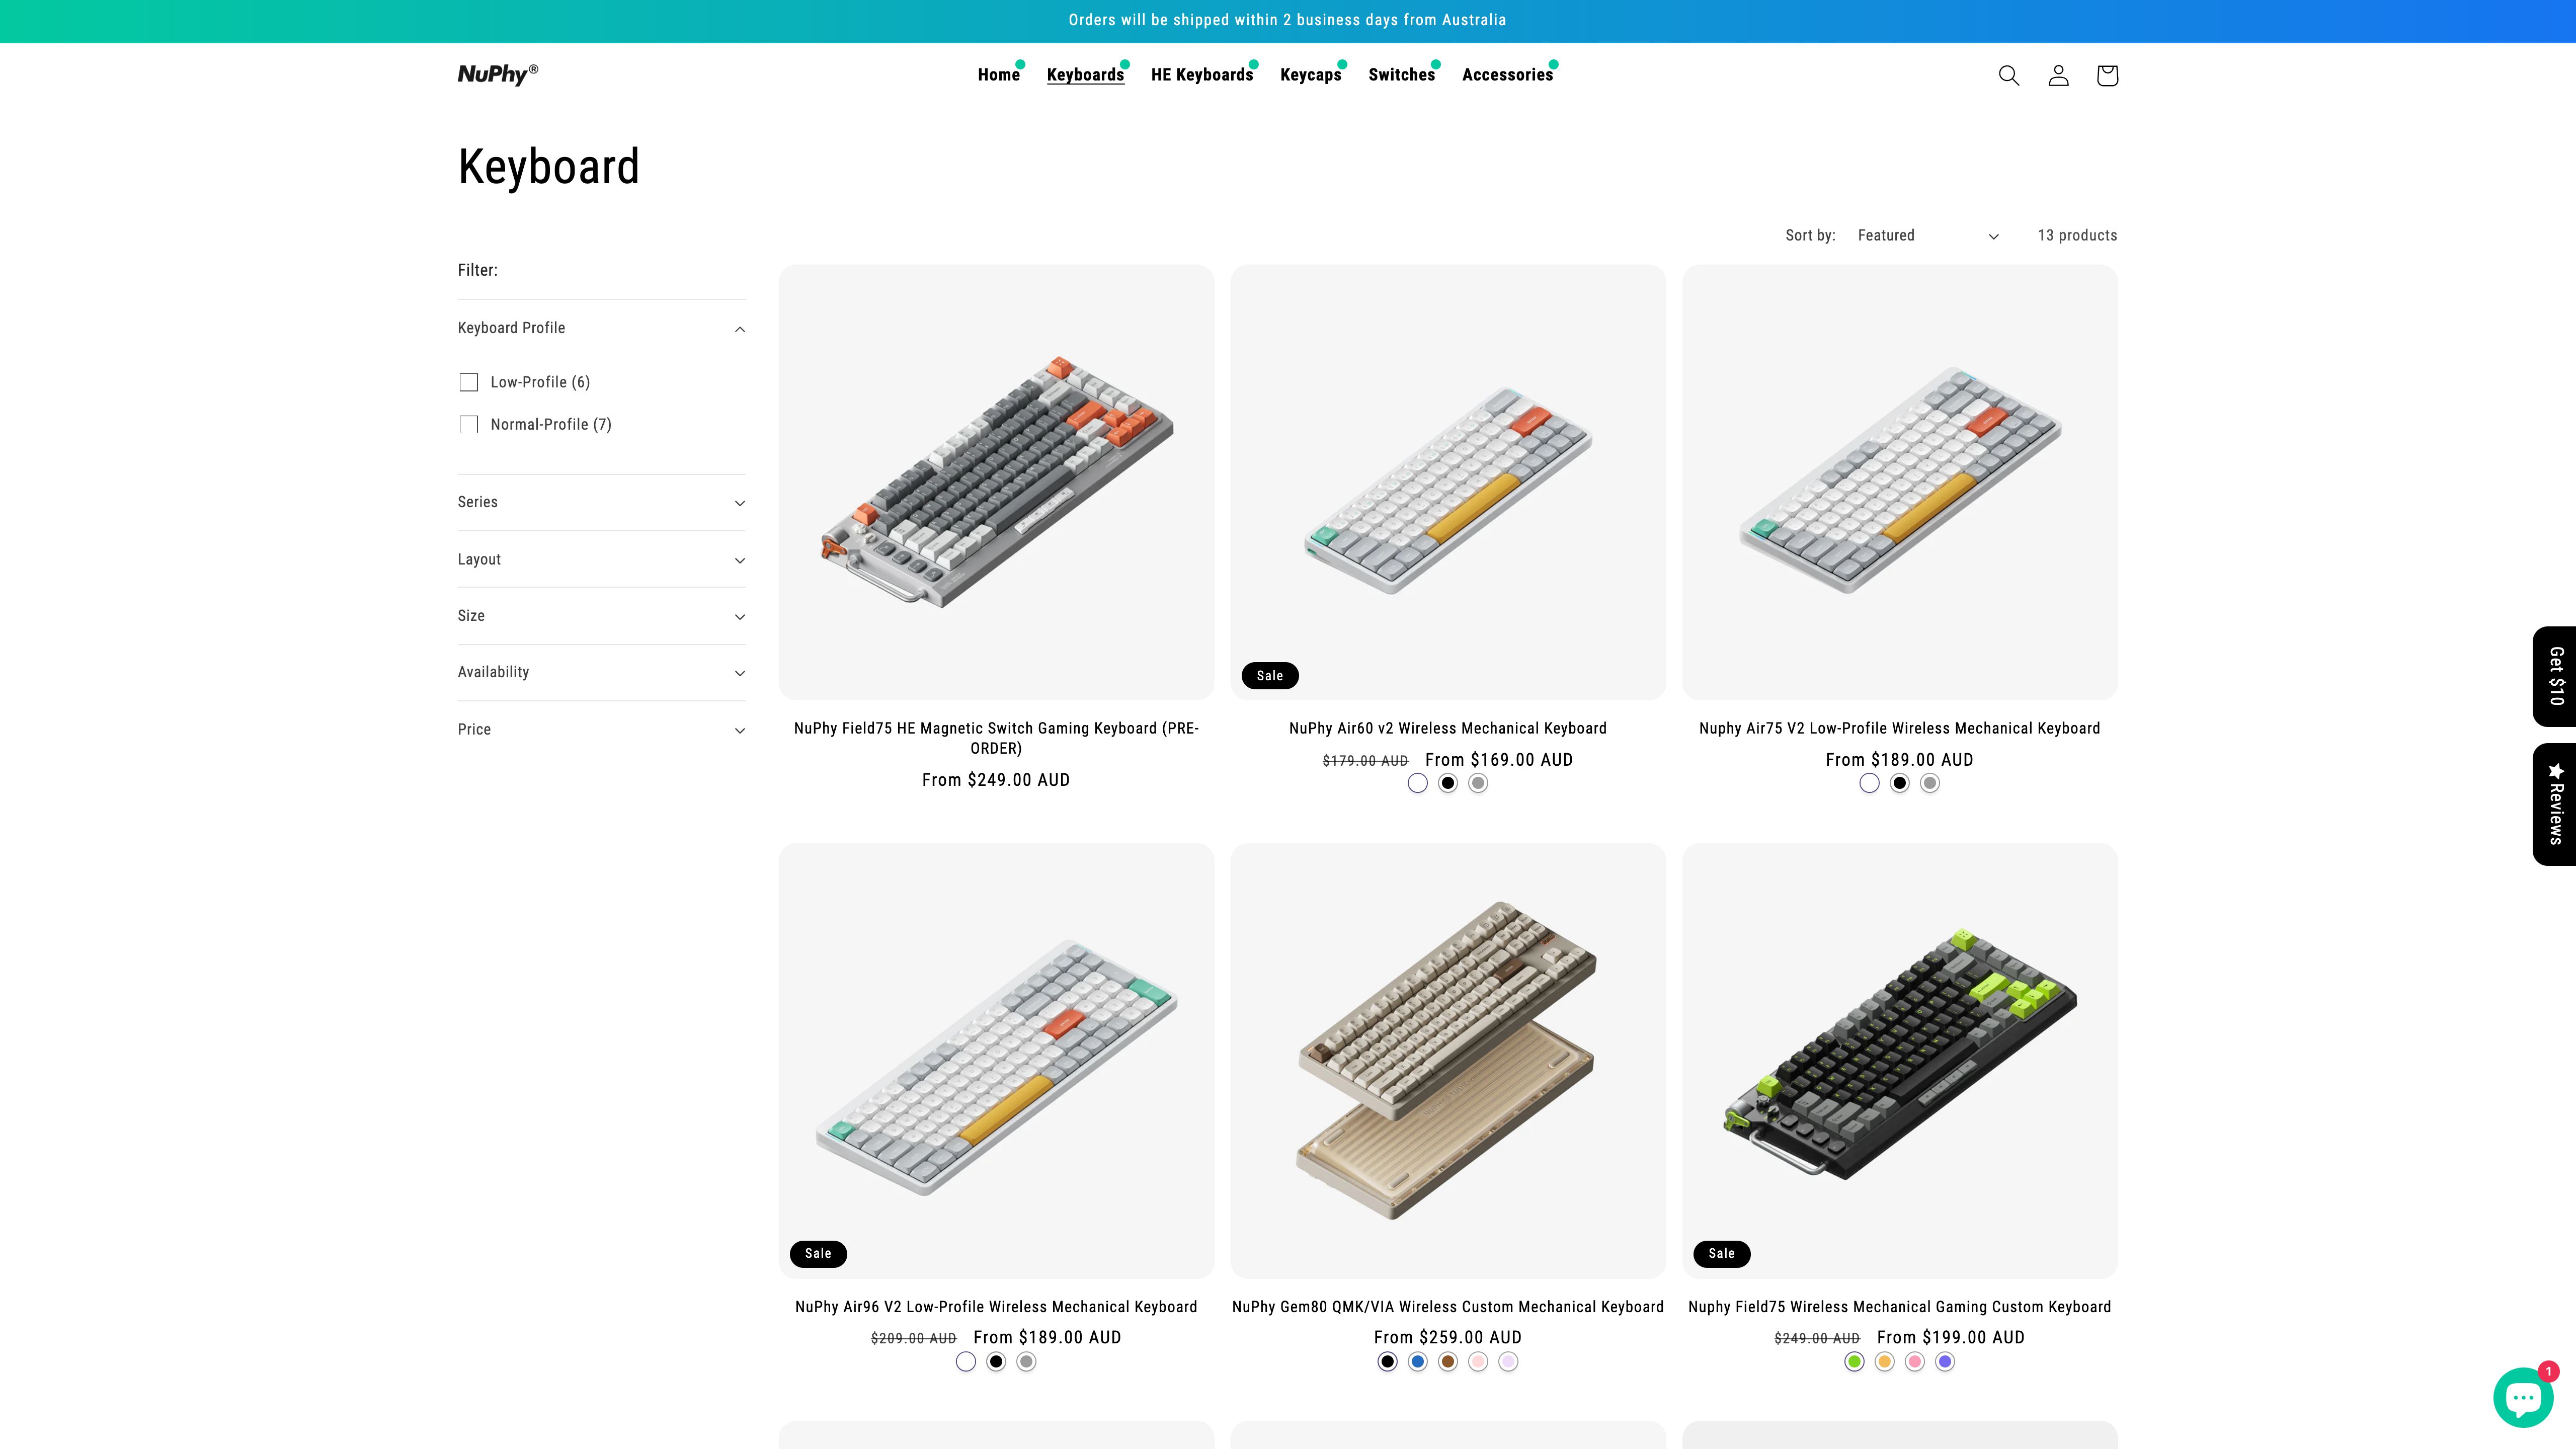Expand the Layout filter
The width and height of the screenshot is (2576, 1449).
click(601, 559)
